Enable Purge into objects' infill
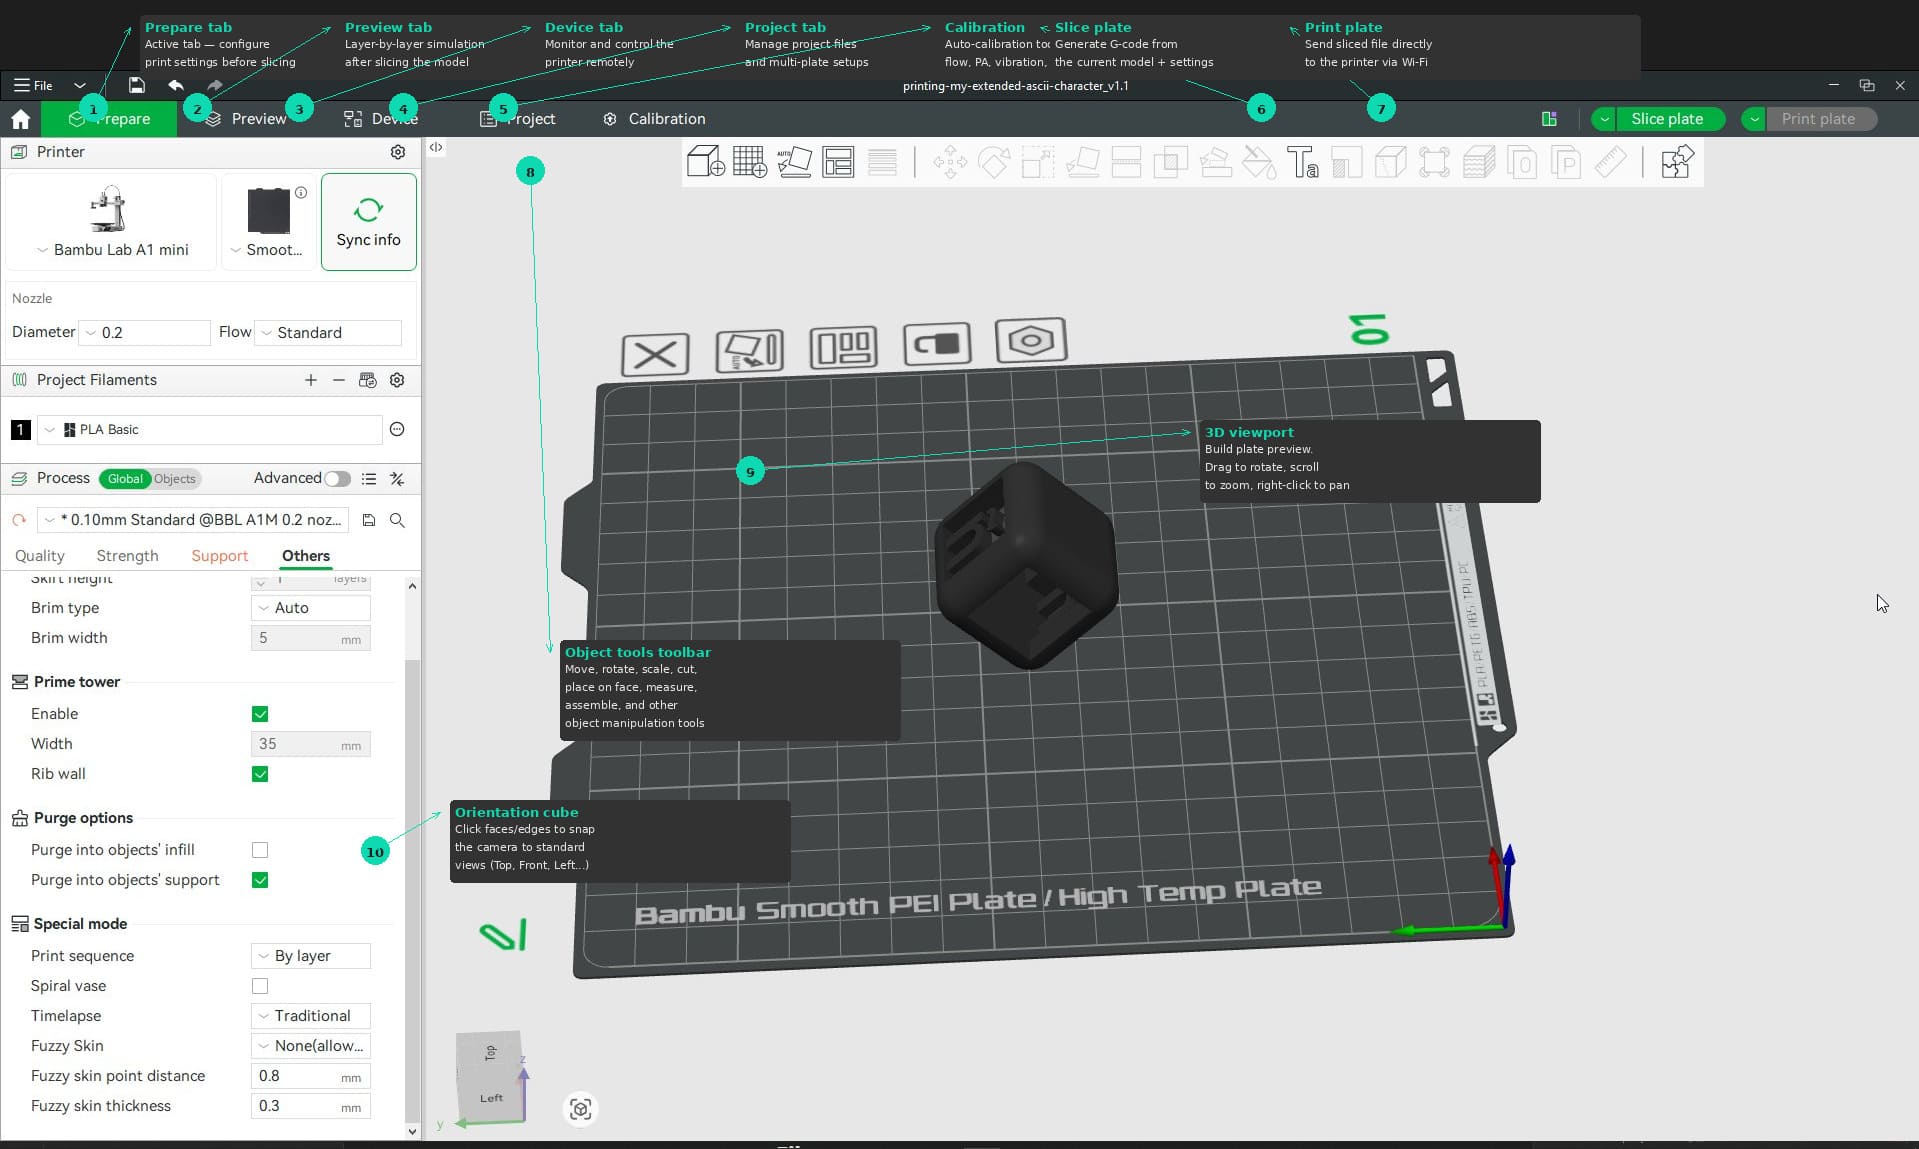 pos(260,850)
